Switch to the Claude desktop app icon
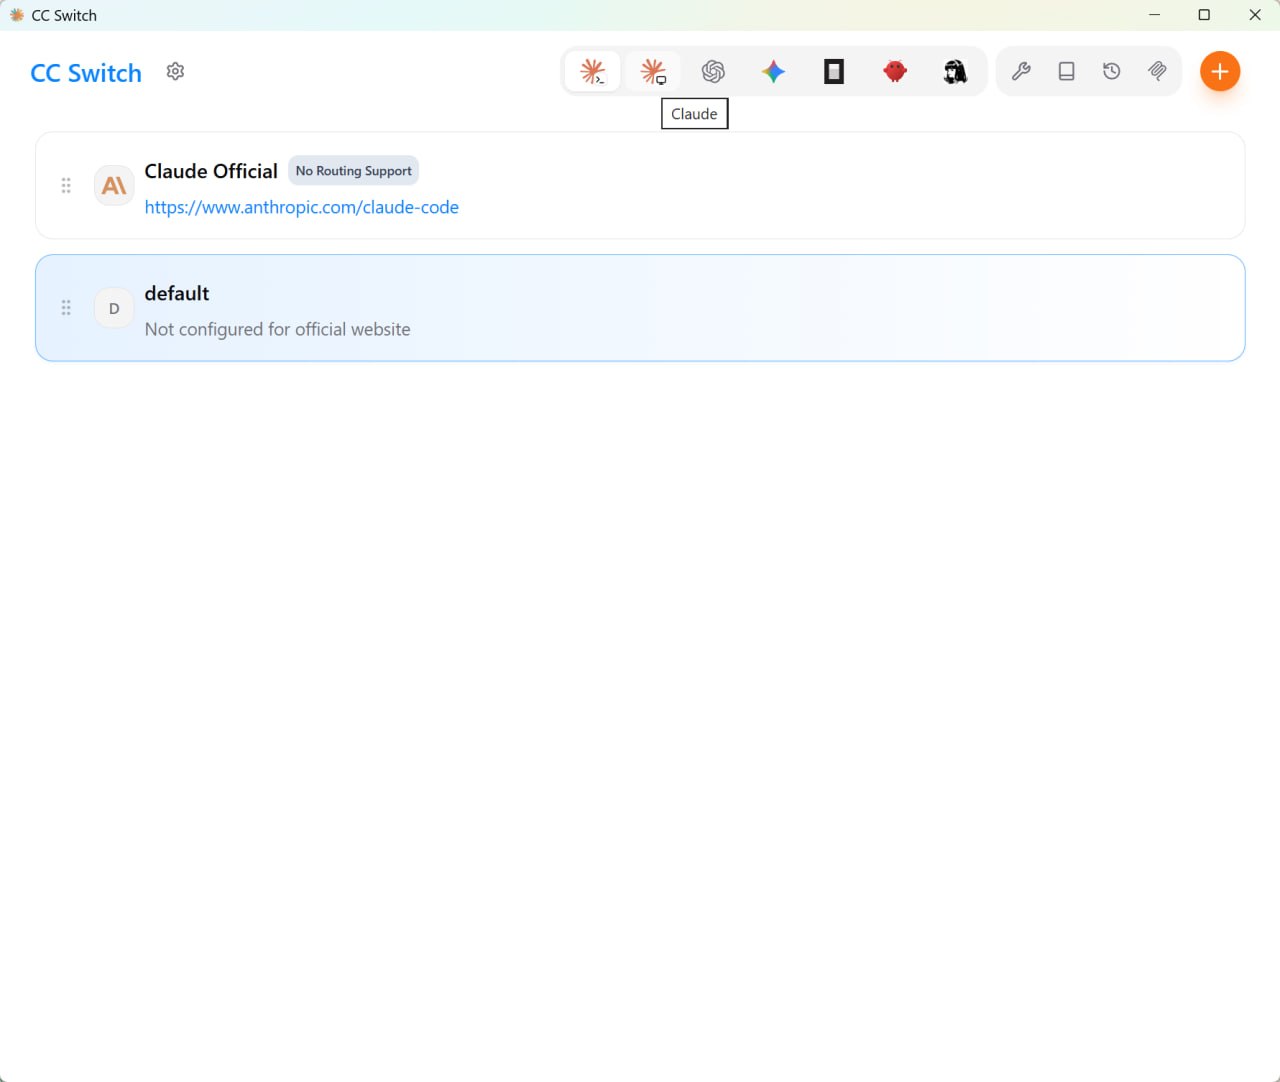1280x1082 pixels. click(653, 72)
